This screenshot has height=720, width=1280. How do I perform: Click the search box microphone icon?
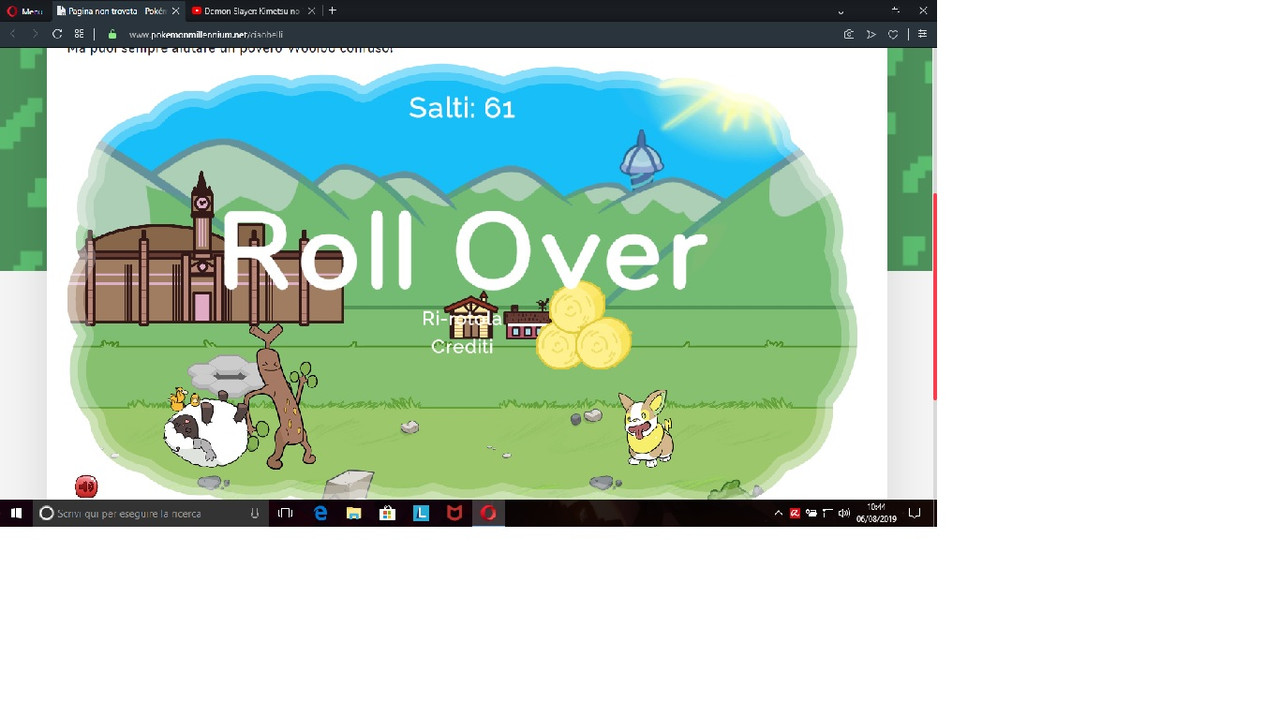[x=254, y=513]
